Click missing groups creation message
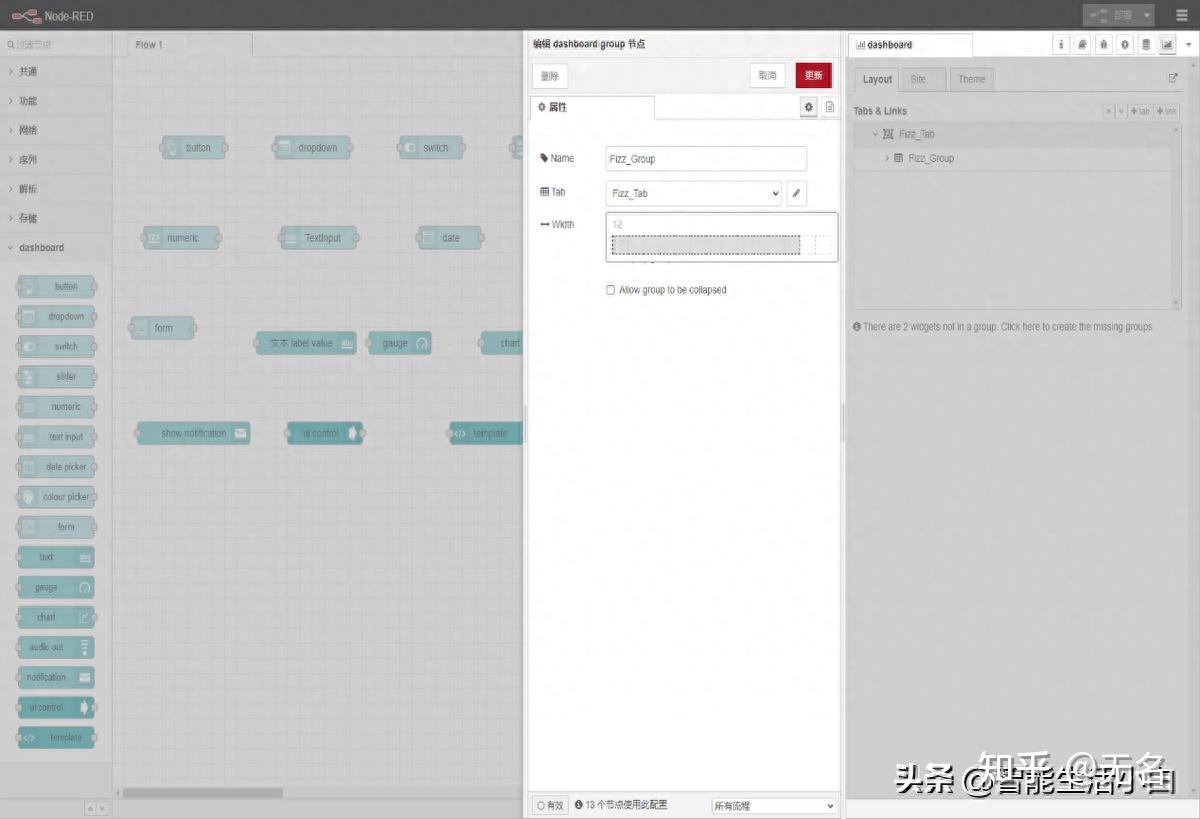 [x=1002, y=327]
